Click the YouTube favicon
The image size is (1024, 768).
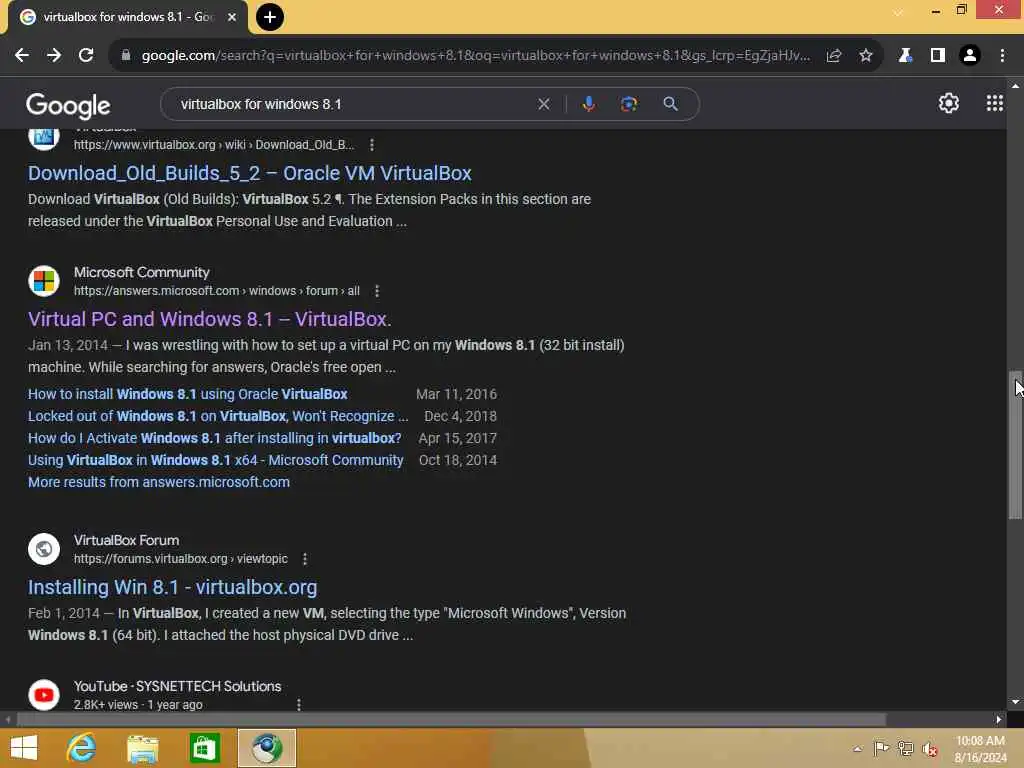point(44,695)
